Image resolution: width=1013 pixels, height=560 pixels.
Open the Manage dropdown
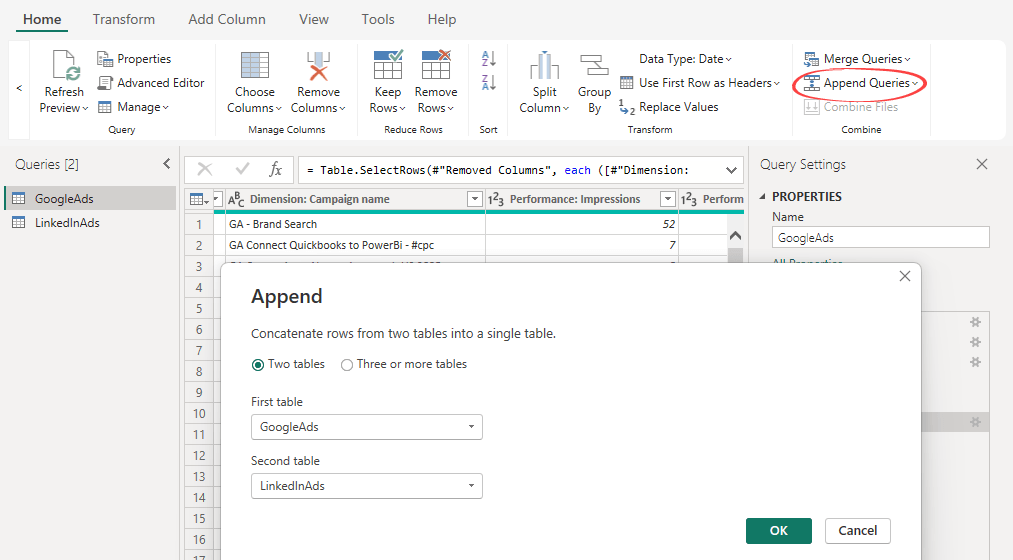click(x=133, y=107)
